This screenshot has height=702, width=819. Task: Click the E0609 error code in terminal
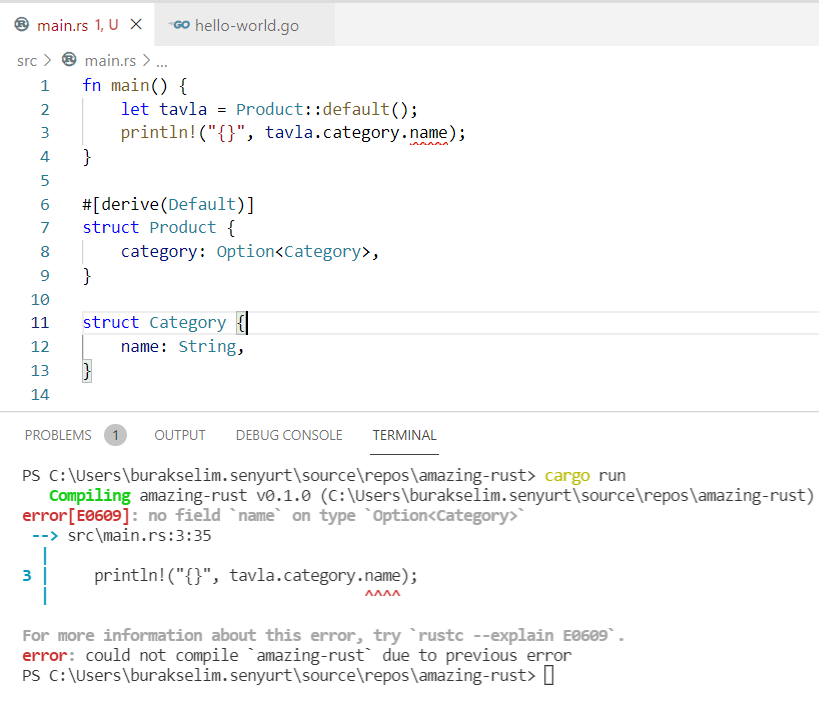tap(98, 517)
